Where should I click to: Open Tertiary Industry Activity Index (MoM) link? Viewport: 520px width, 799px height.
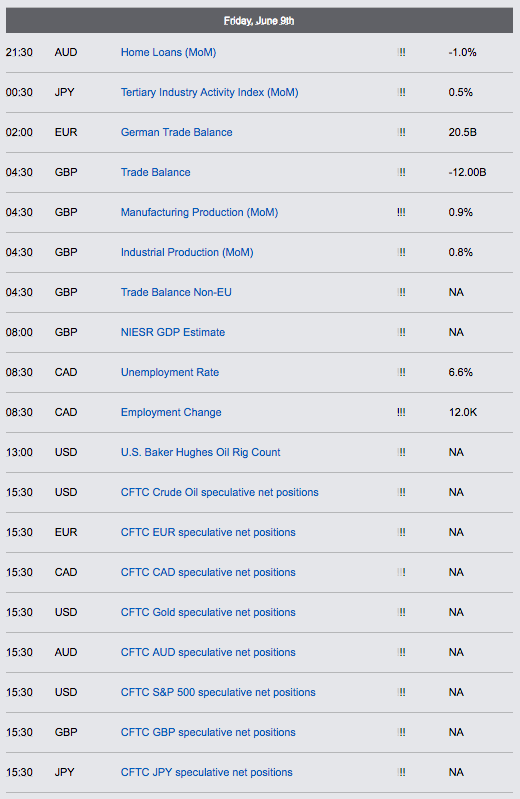(x=210, y=92)
